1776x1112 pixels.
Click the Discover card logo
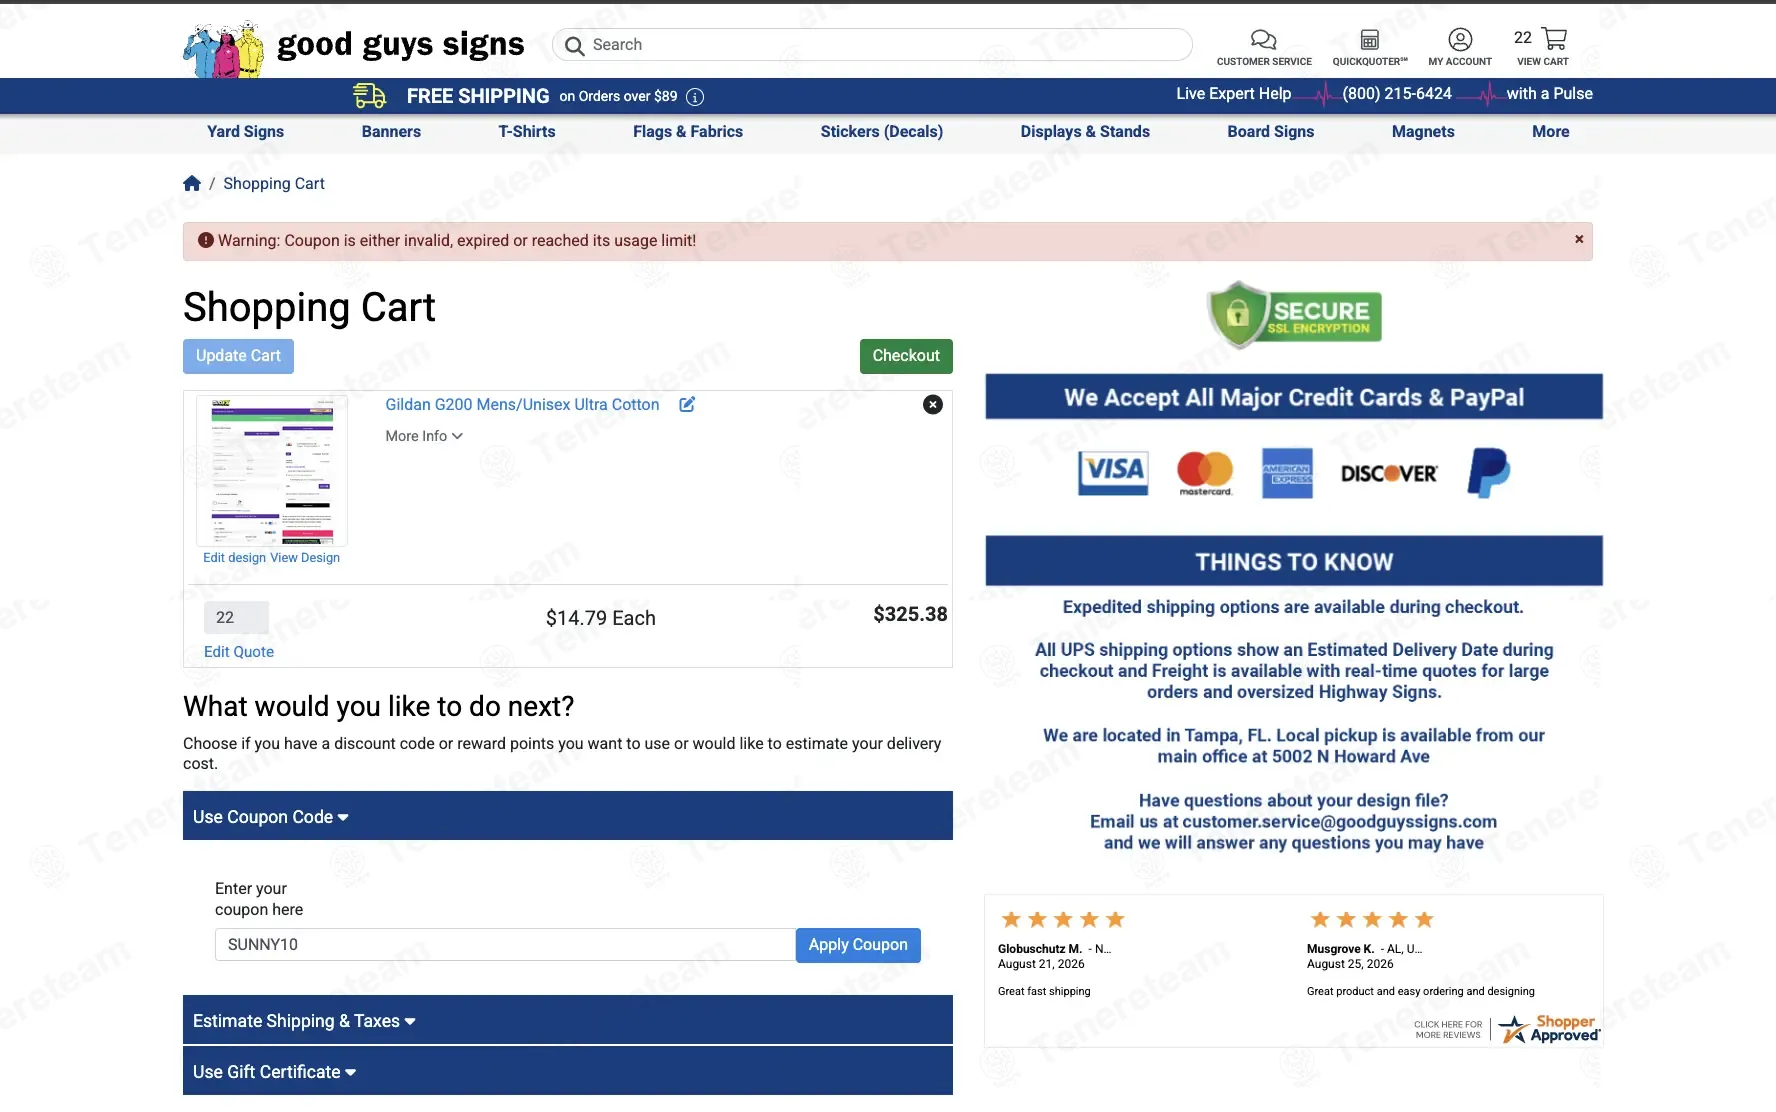tap(1388, 474)
